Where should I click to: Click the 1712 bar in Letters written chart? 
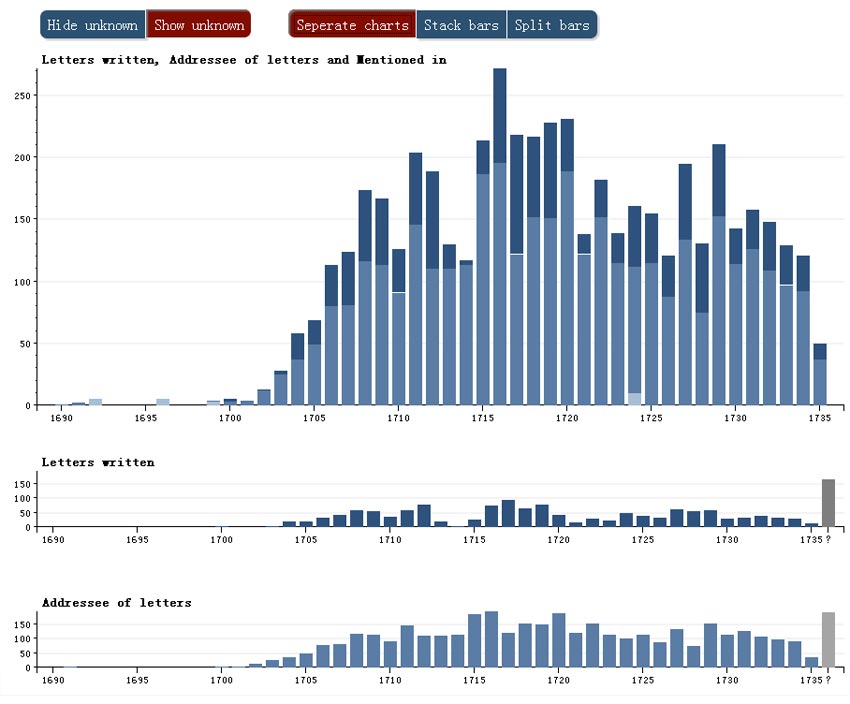click(424, 515)
